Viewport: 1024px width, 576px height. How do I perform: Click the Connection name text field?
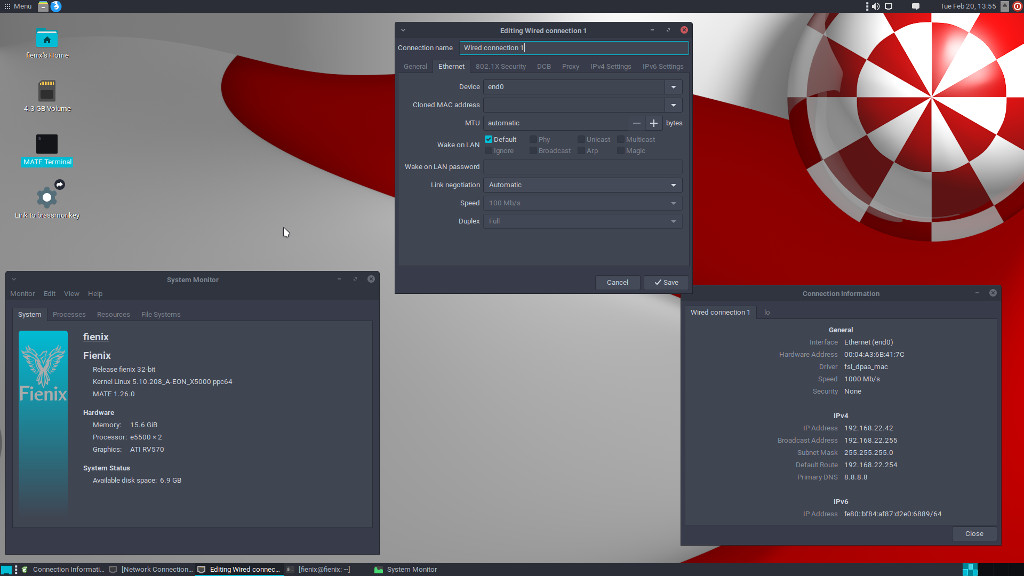click(574, 48)
